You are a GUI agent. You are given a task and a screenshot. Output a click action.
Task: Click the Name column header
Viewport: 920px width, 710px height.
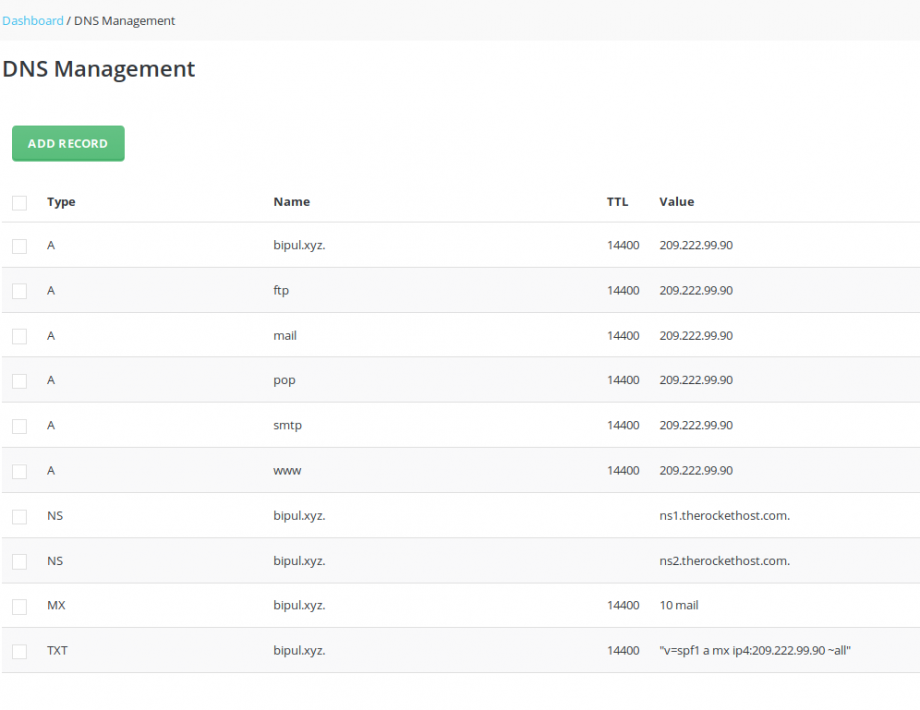(291, 202)
